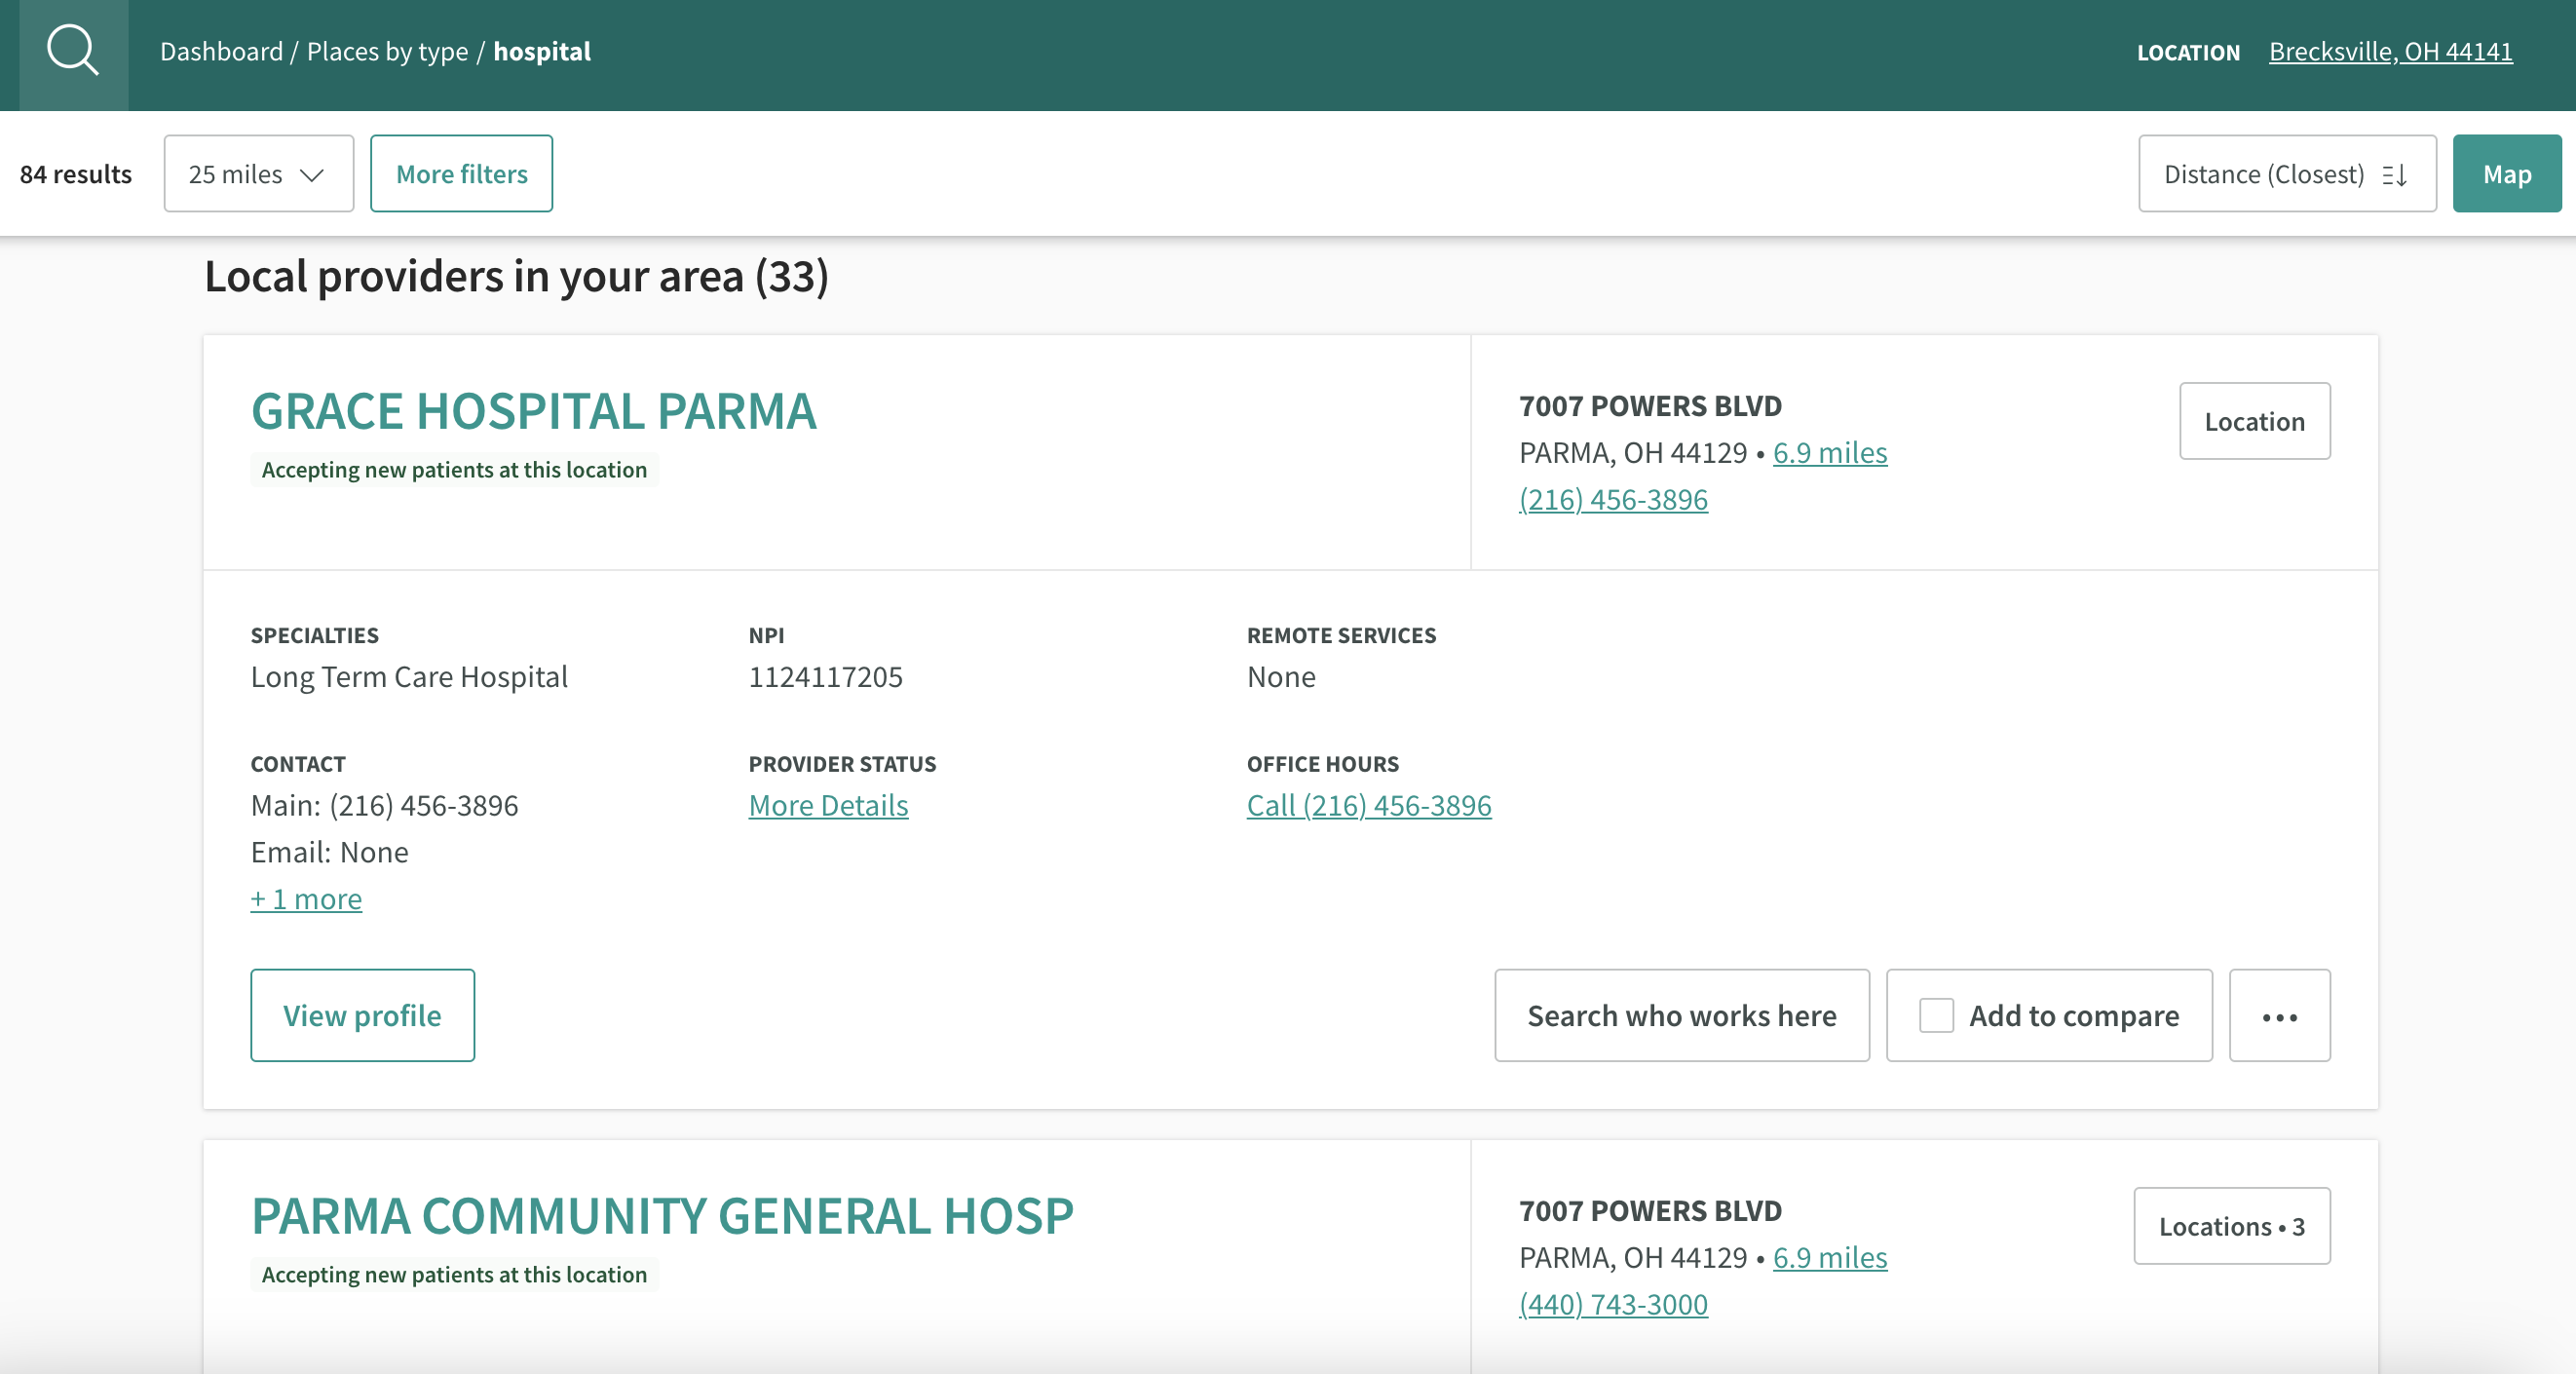Click 6.9 miles link for Grace Hospital
The height and width of the screenshot is (1374, 2576).
(x=1829, y=453)
